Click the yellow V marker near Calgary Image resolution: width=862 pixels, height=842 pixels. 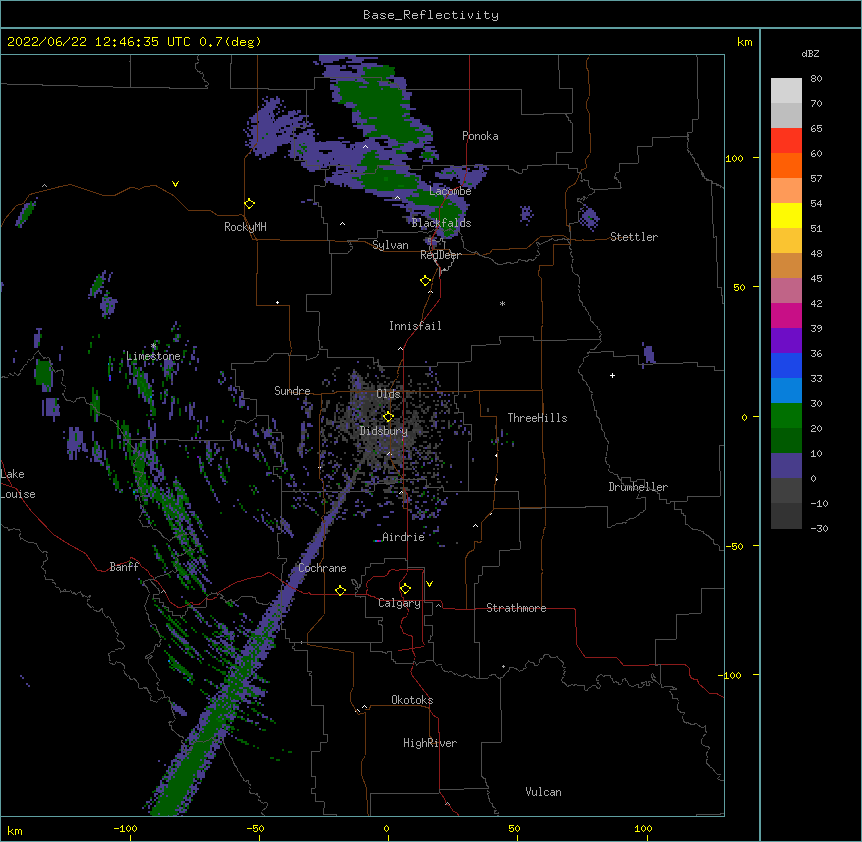pyautogui.click(x=429, y=584)
